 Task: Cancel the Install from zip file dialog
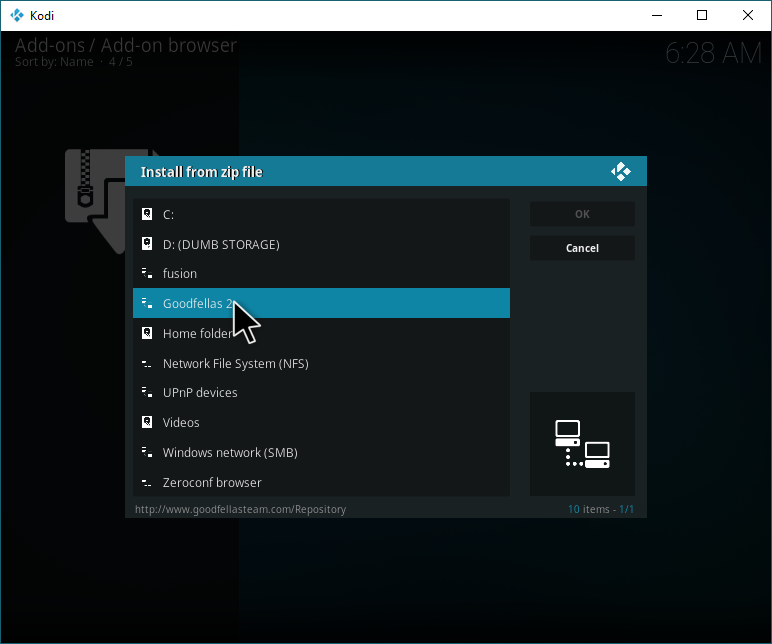582,248
